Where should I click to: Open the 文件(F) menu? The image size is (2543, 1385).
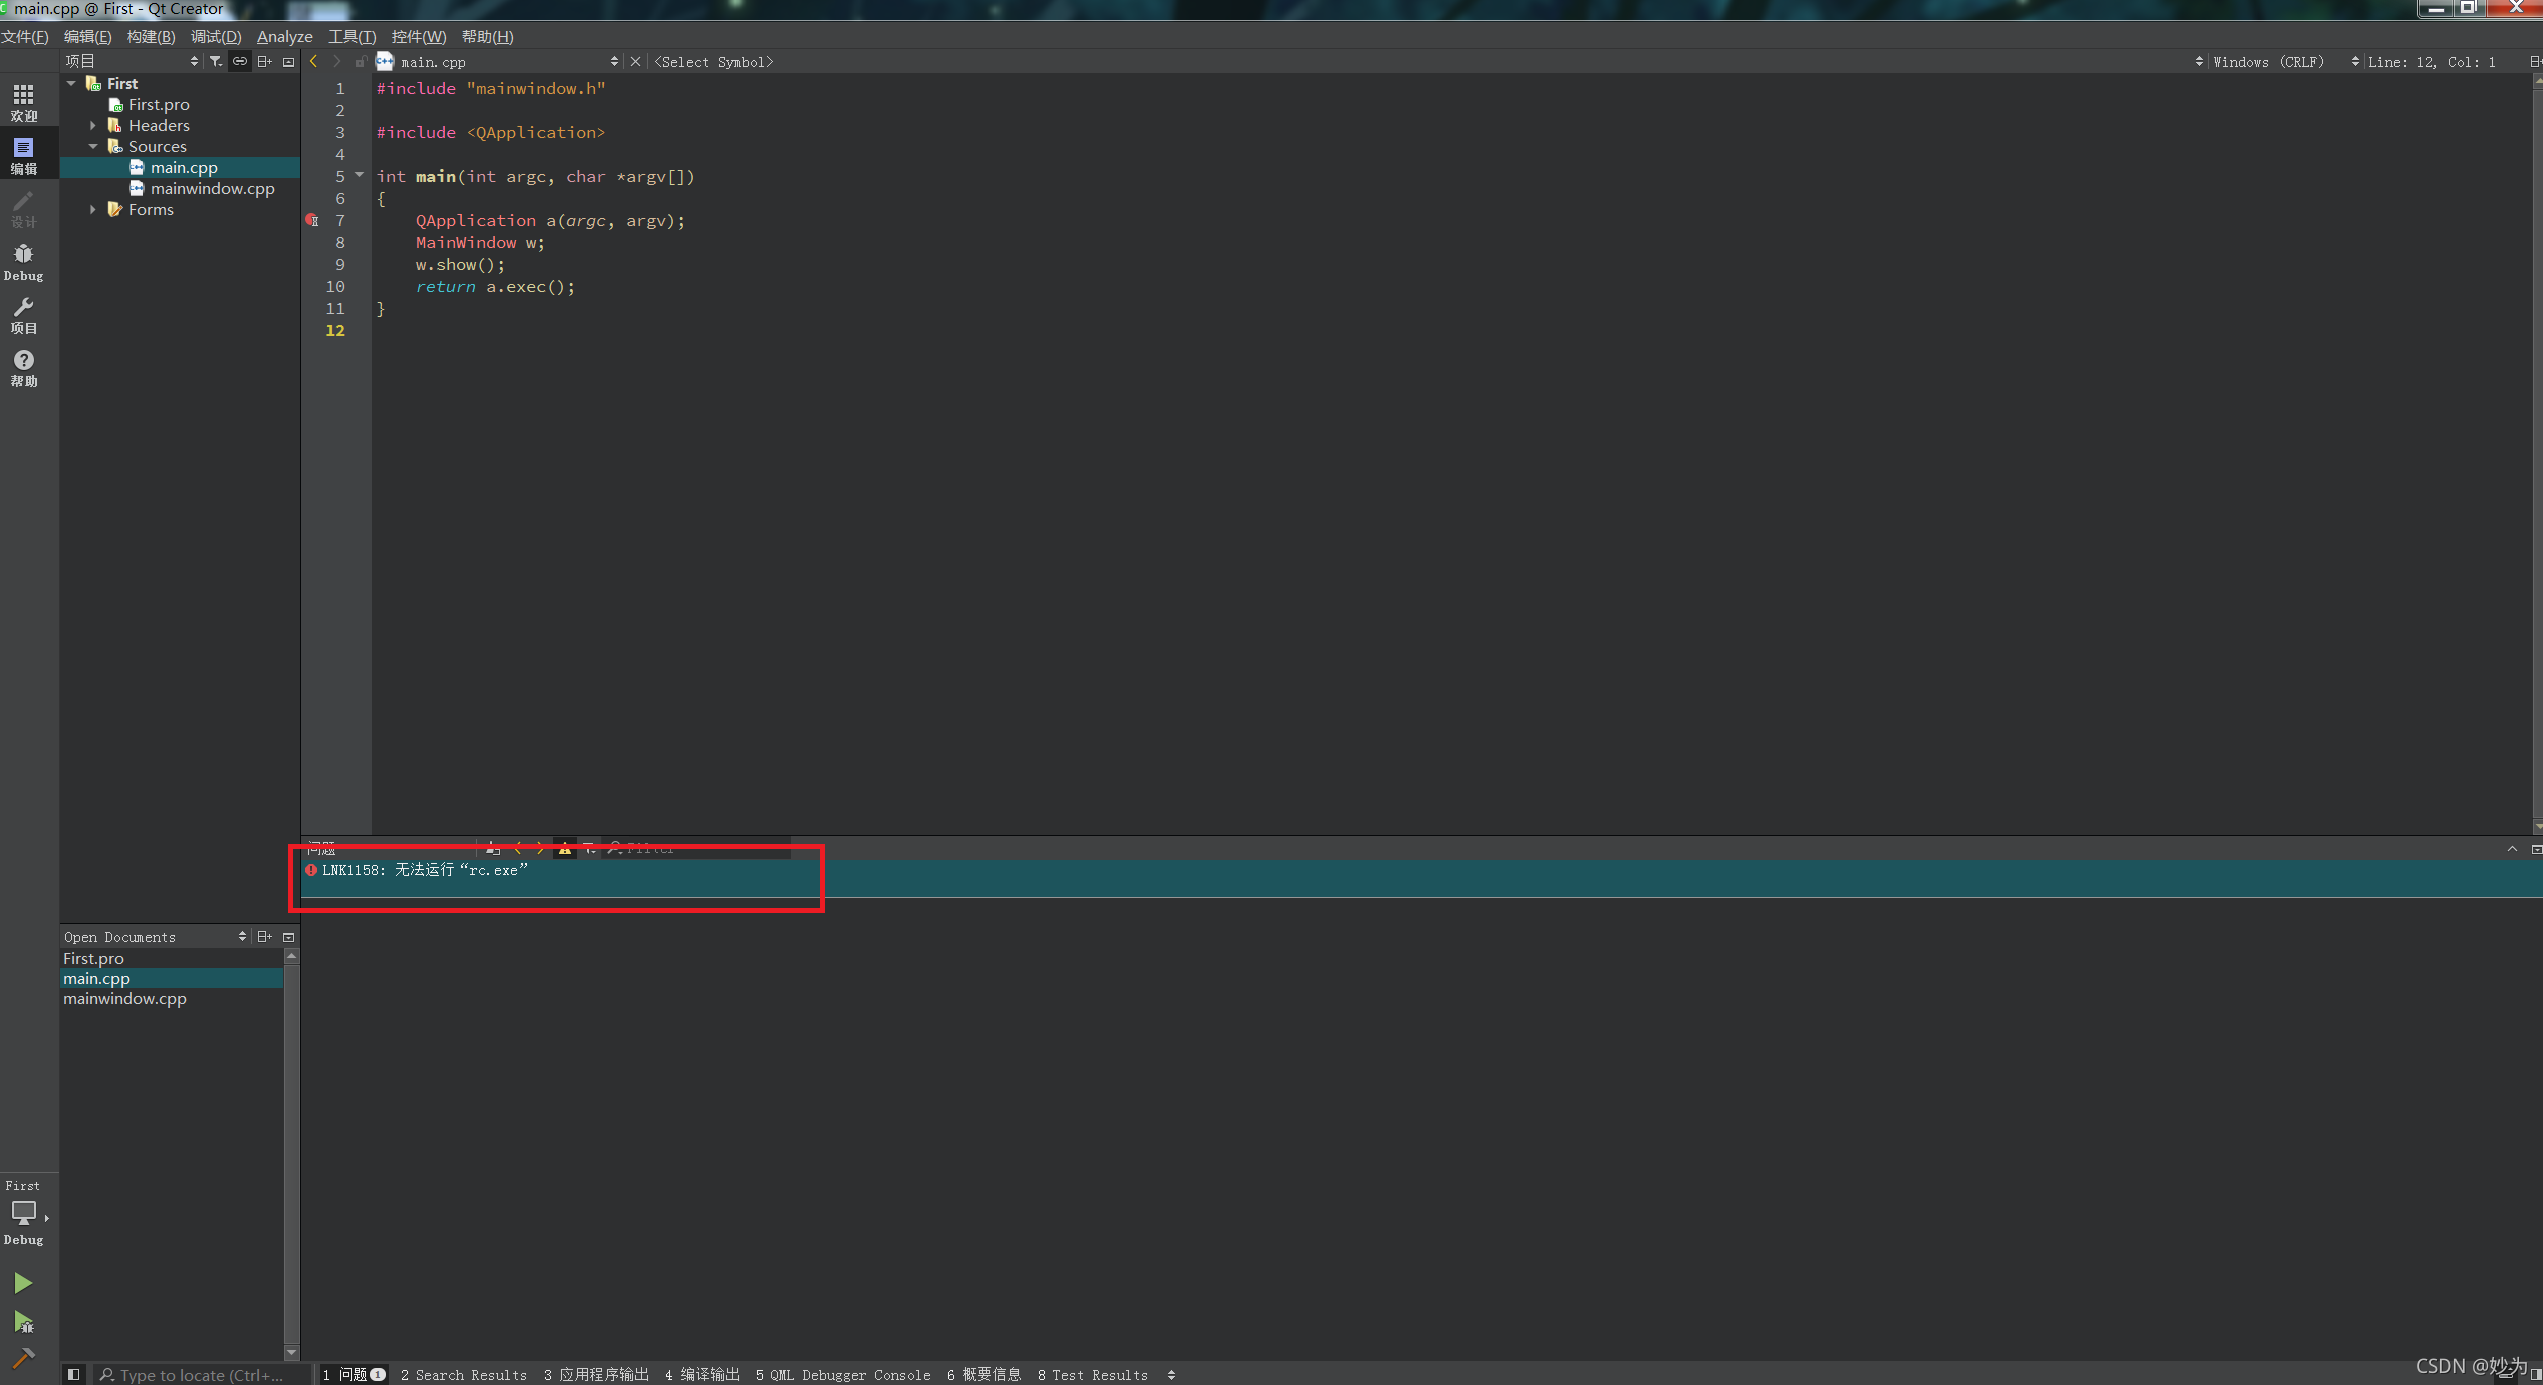pyautogui.click(x=25, y=37)
